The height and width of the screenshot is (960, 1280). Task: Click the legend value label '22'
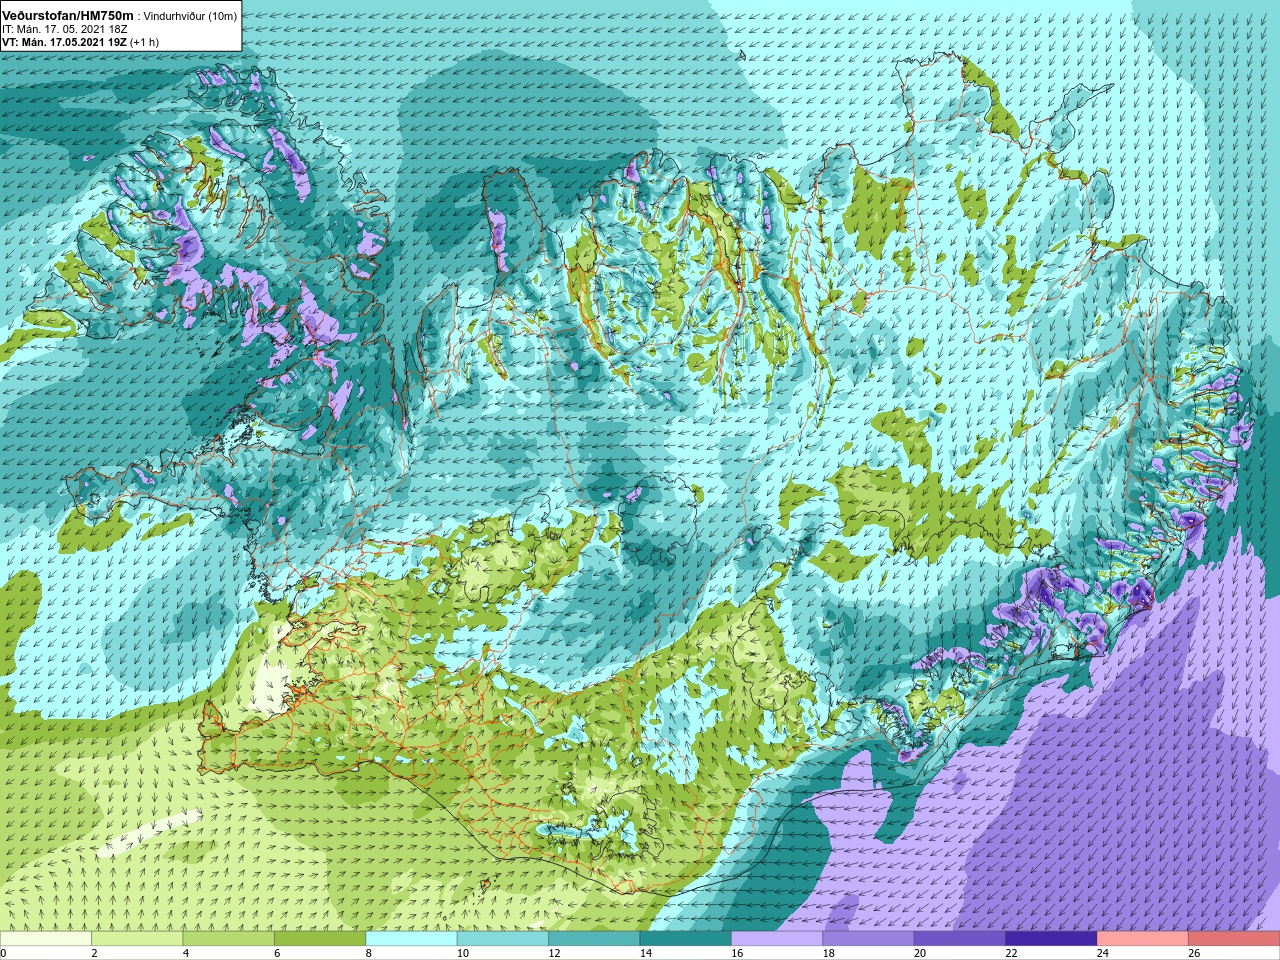[x=1011, y=953]
